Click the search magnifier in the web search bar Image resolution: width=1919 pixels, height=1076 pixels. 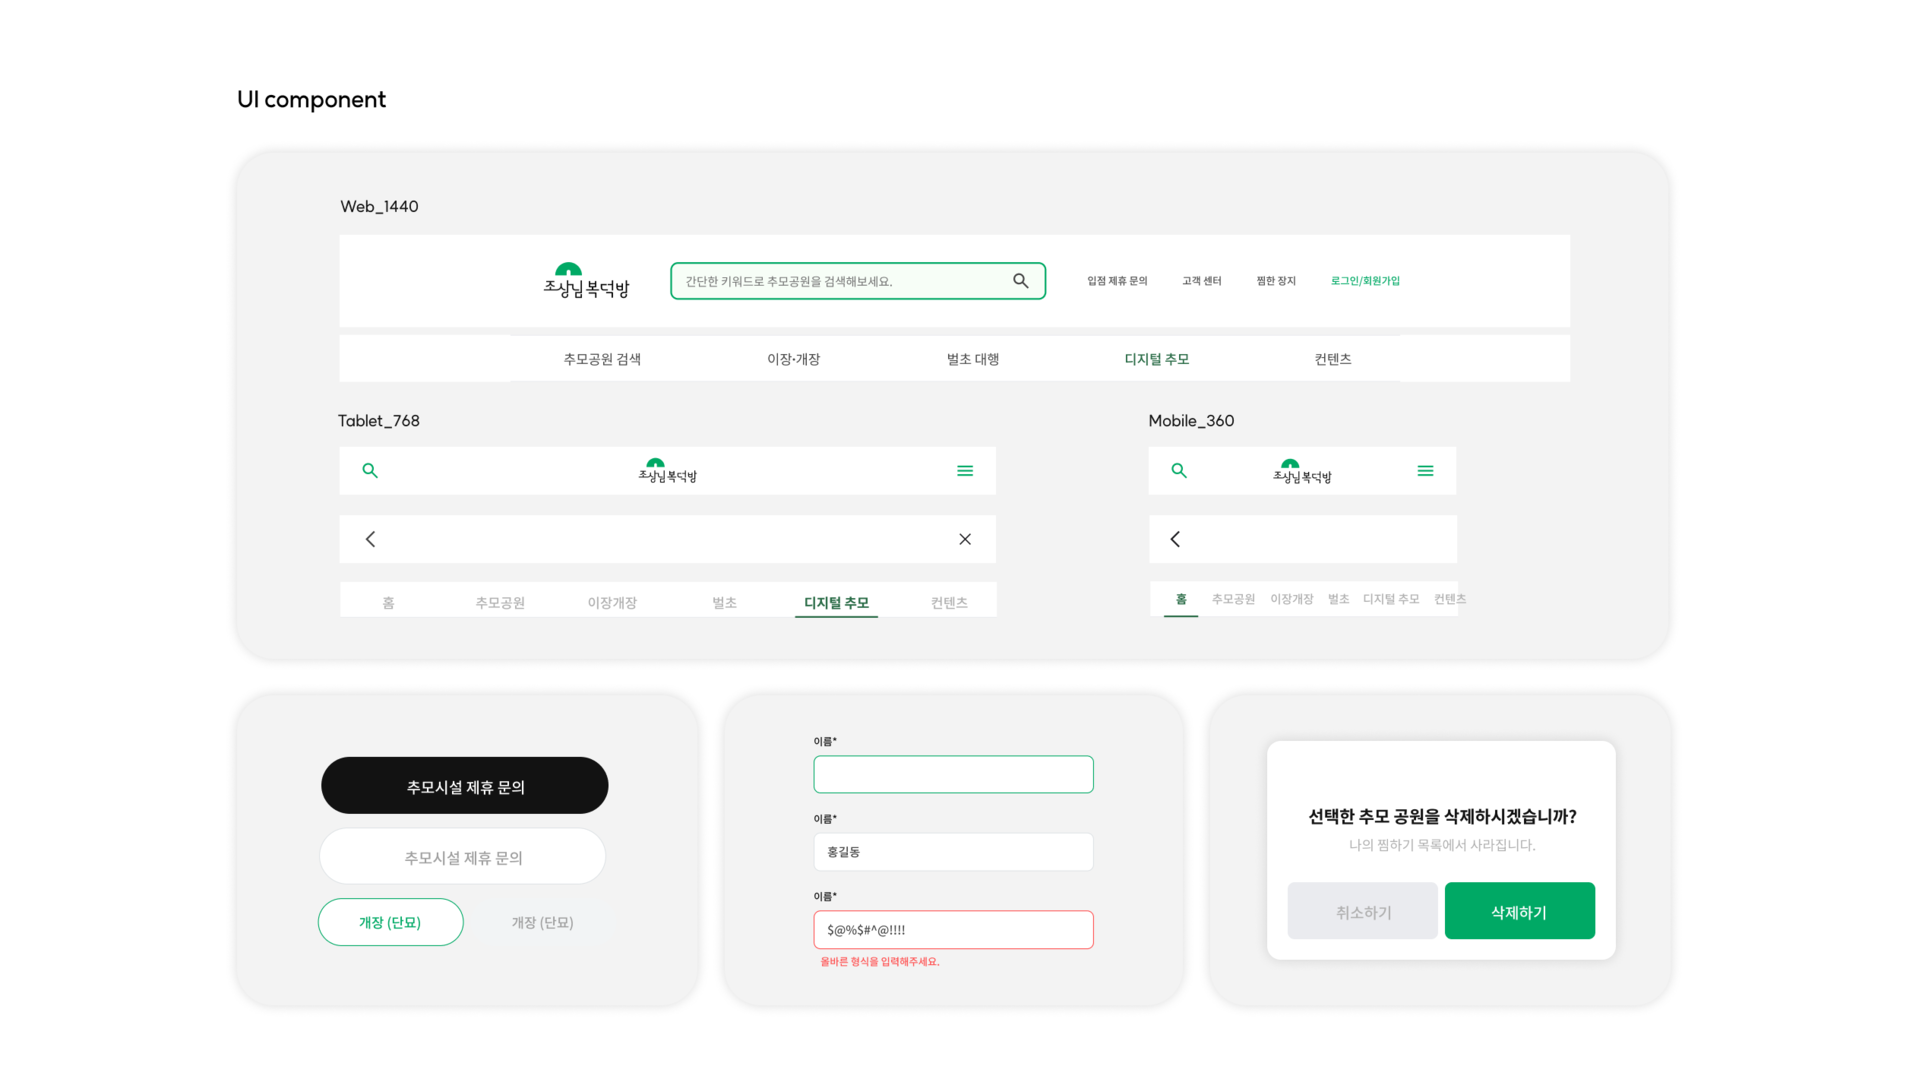(1020, 281)
